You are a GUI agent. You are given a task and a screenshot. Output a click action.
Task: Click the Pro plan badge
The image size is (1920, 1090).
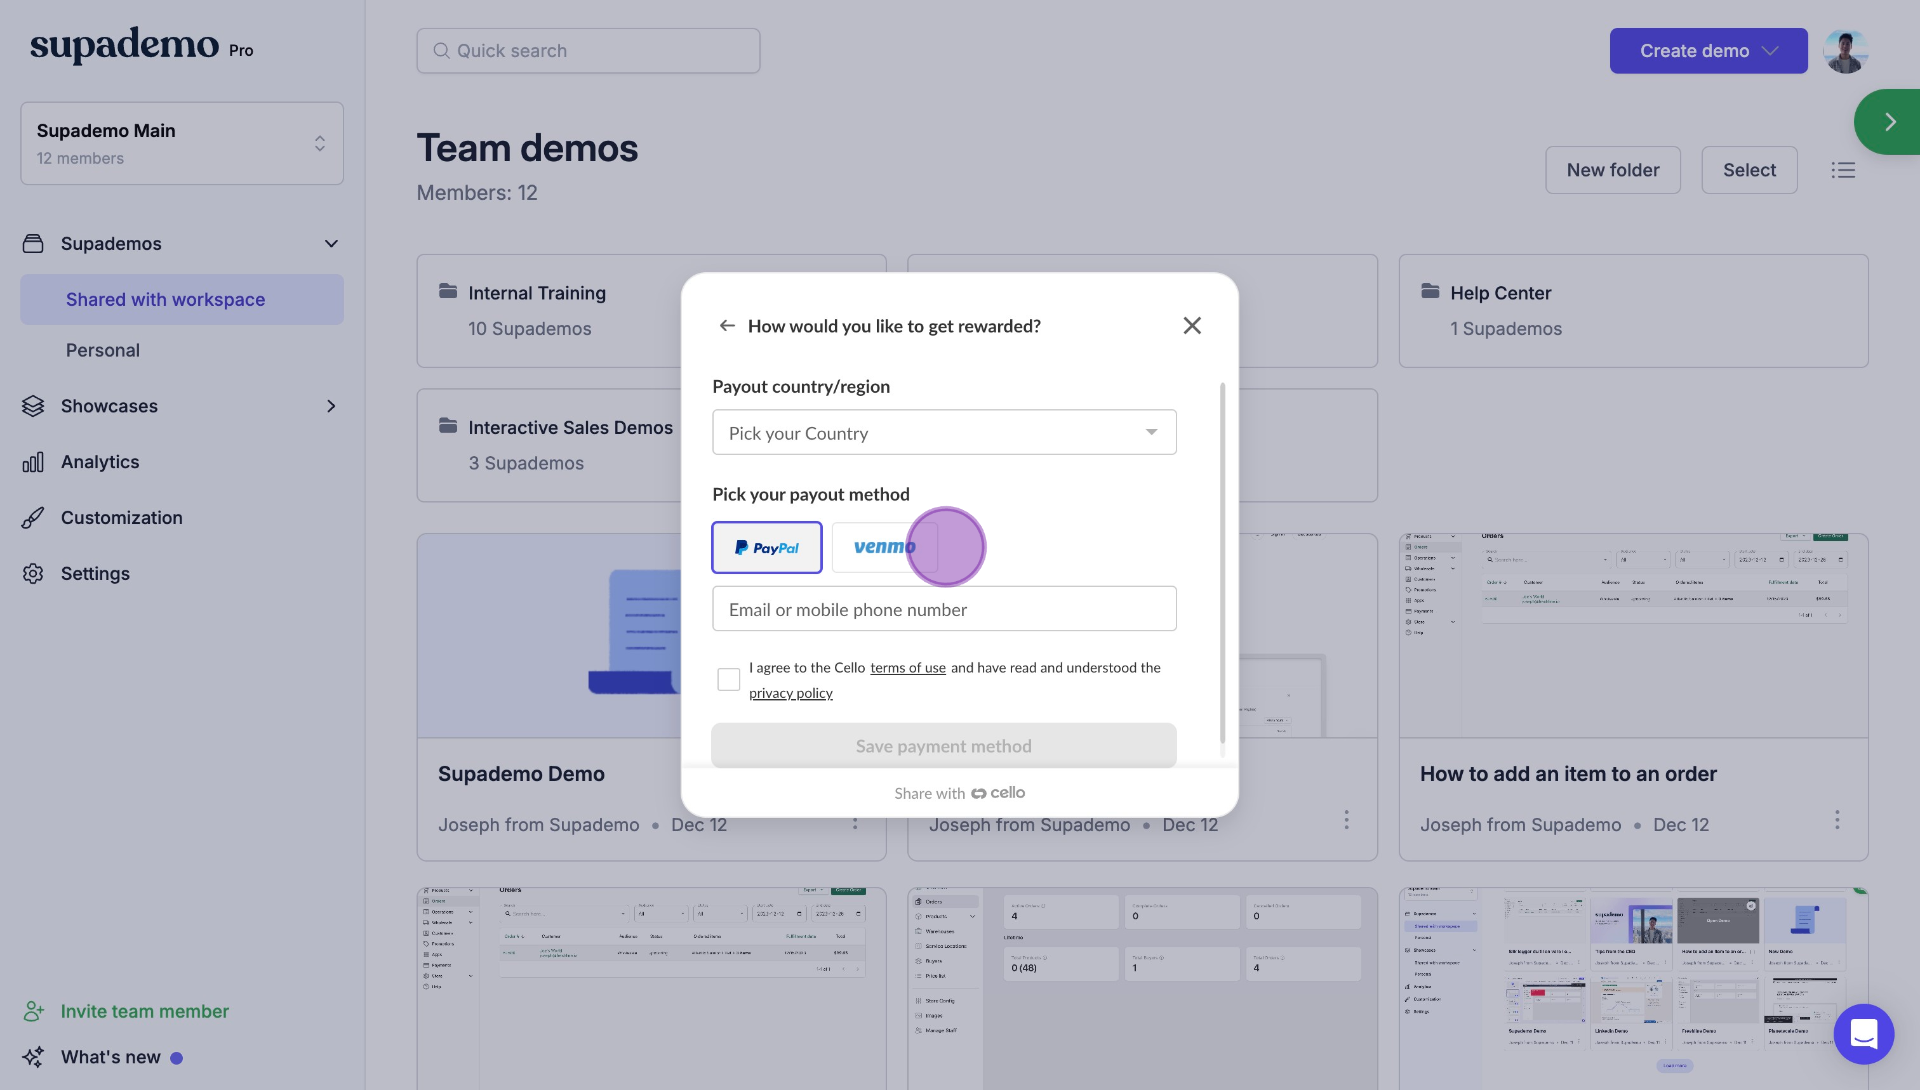[241, 51]
